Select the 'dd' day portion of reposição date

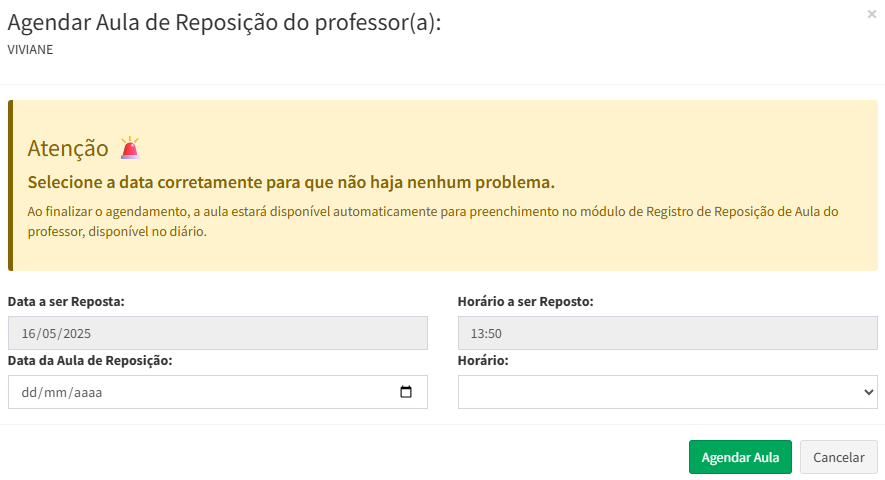(x=28, y=392)
